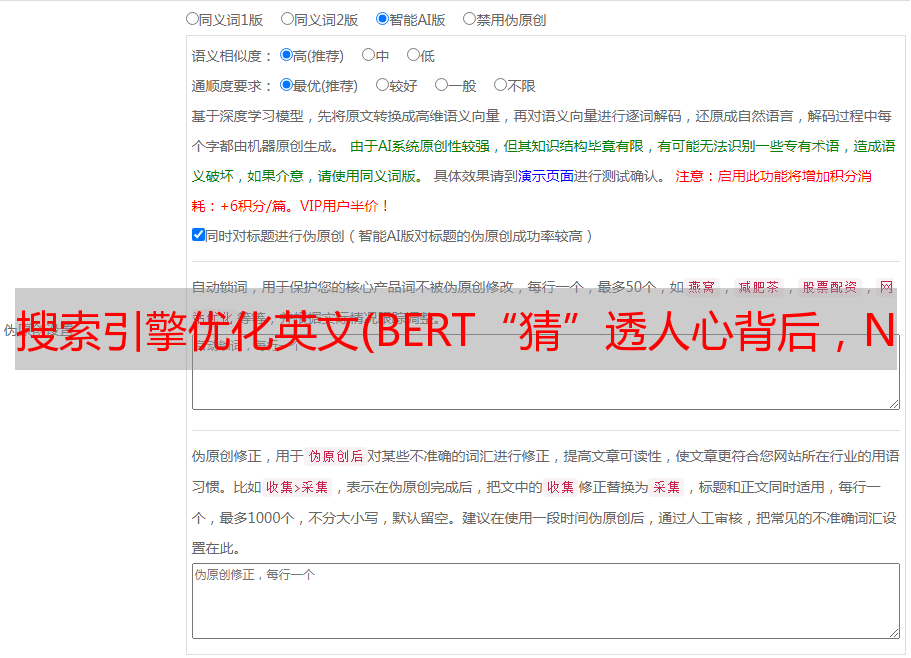Set 语义相似度 to 低
Viewport: 911px width, 658px height.
[x=413, y=55]
